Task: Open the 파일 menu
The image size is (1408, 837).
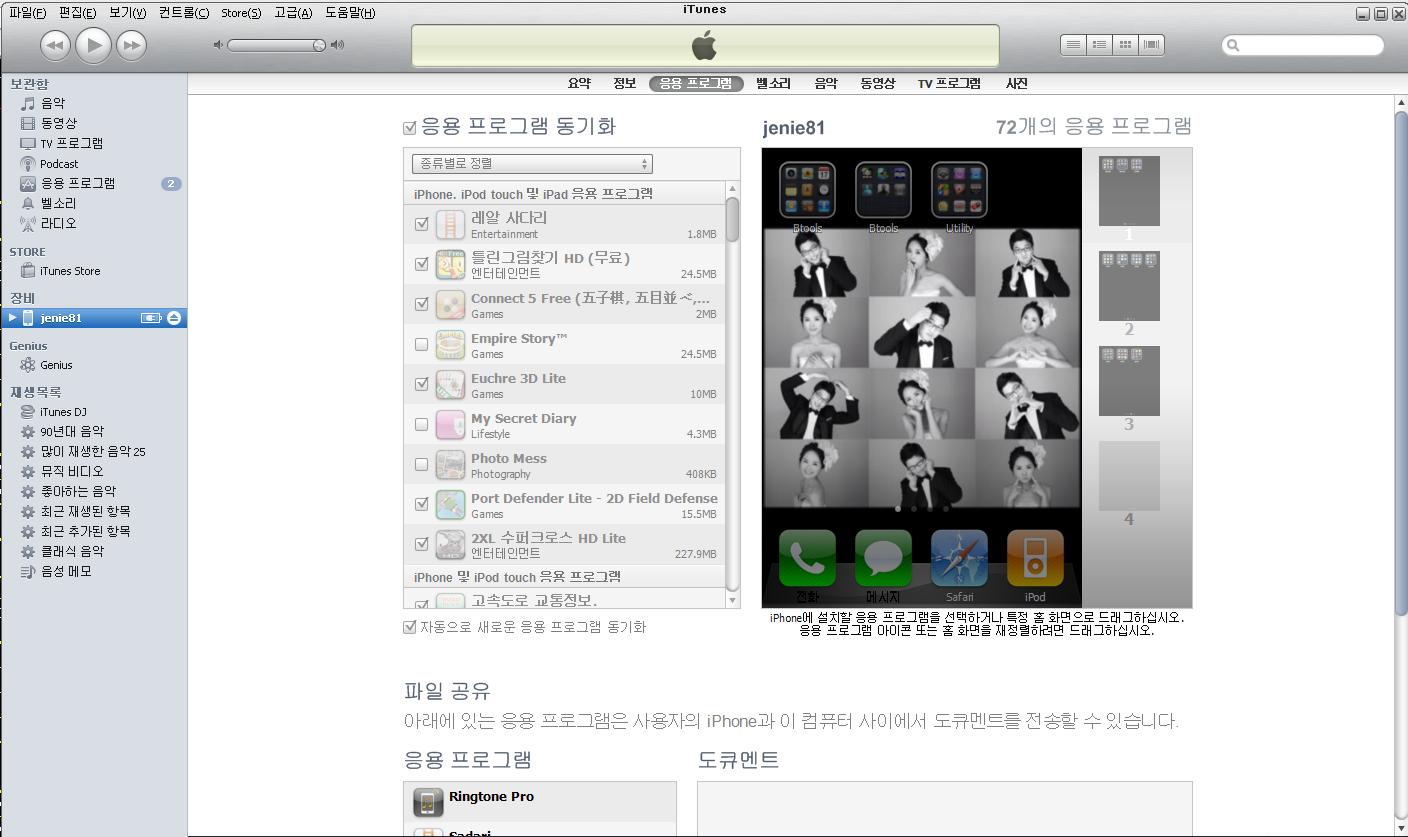Action: [x=27, y=13]
